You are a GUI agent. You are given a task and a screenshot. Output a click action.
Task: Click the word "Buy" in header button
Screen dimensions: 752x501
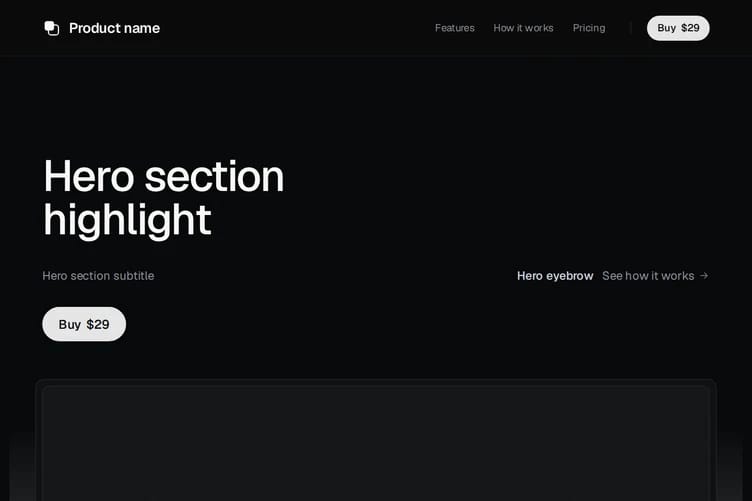(666, 28)
